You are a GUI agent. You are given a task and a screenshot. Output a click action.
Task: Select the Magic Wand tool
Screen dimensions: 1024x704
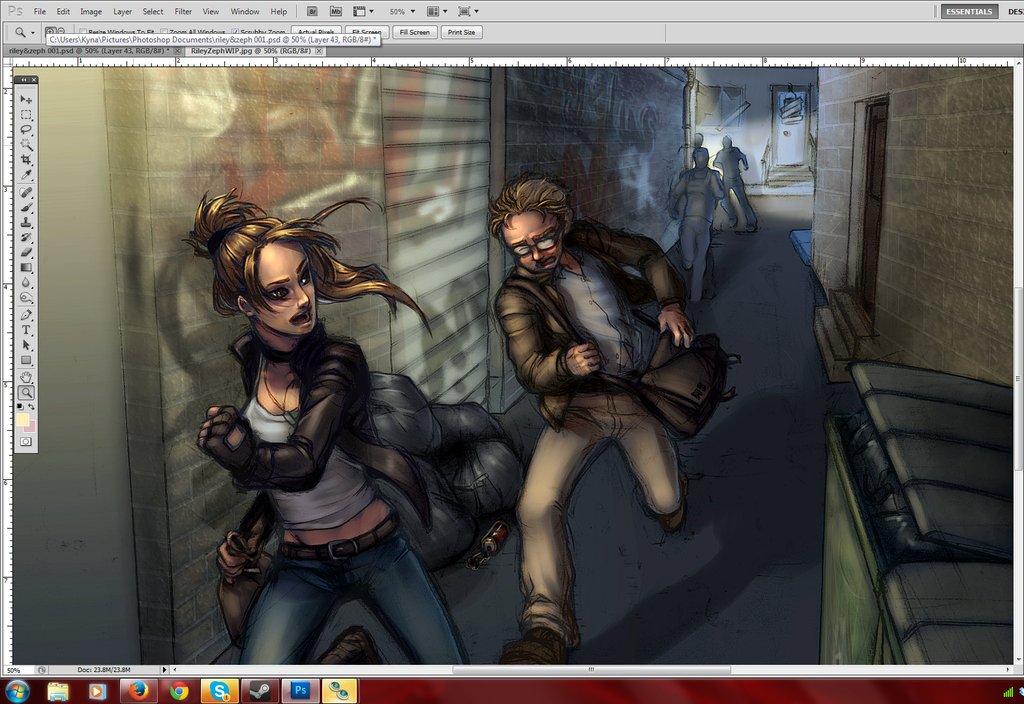(26, 144)
